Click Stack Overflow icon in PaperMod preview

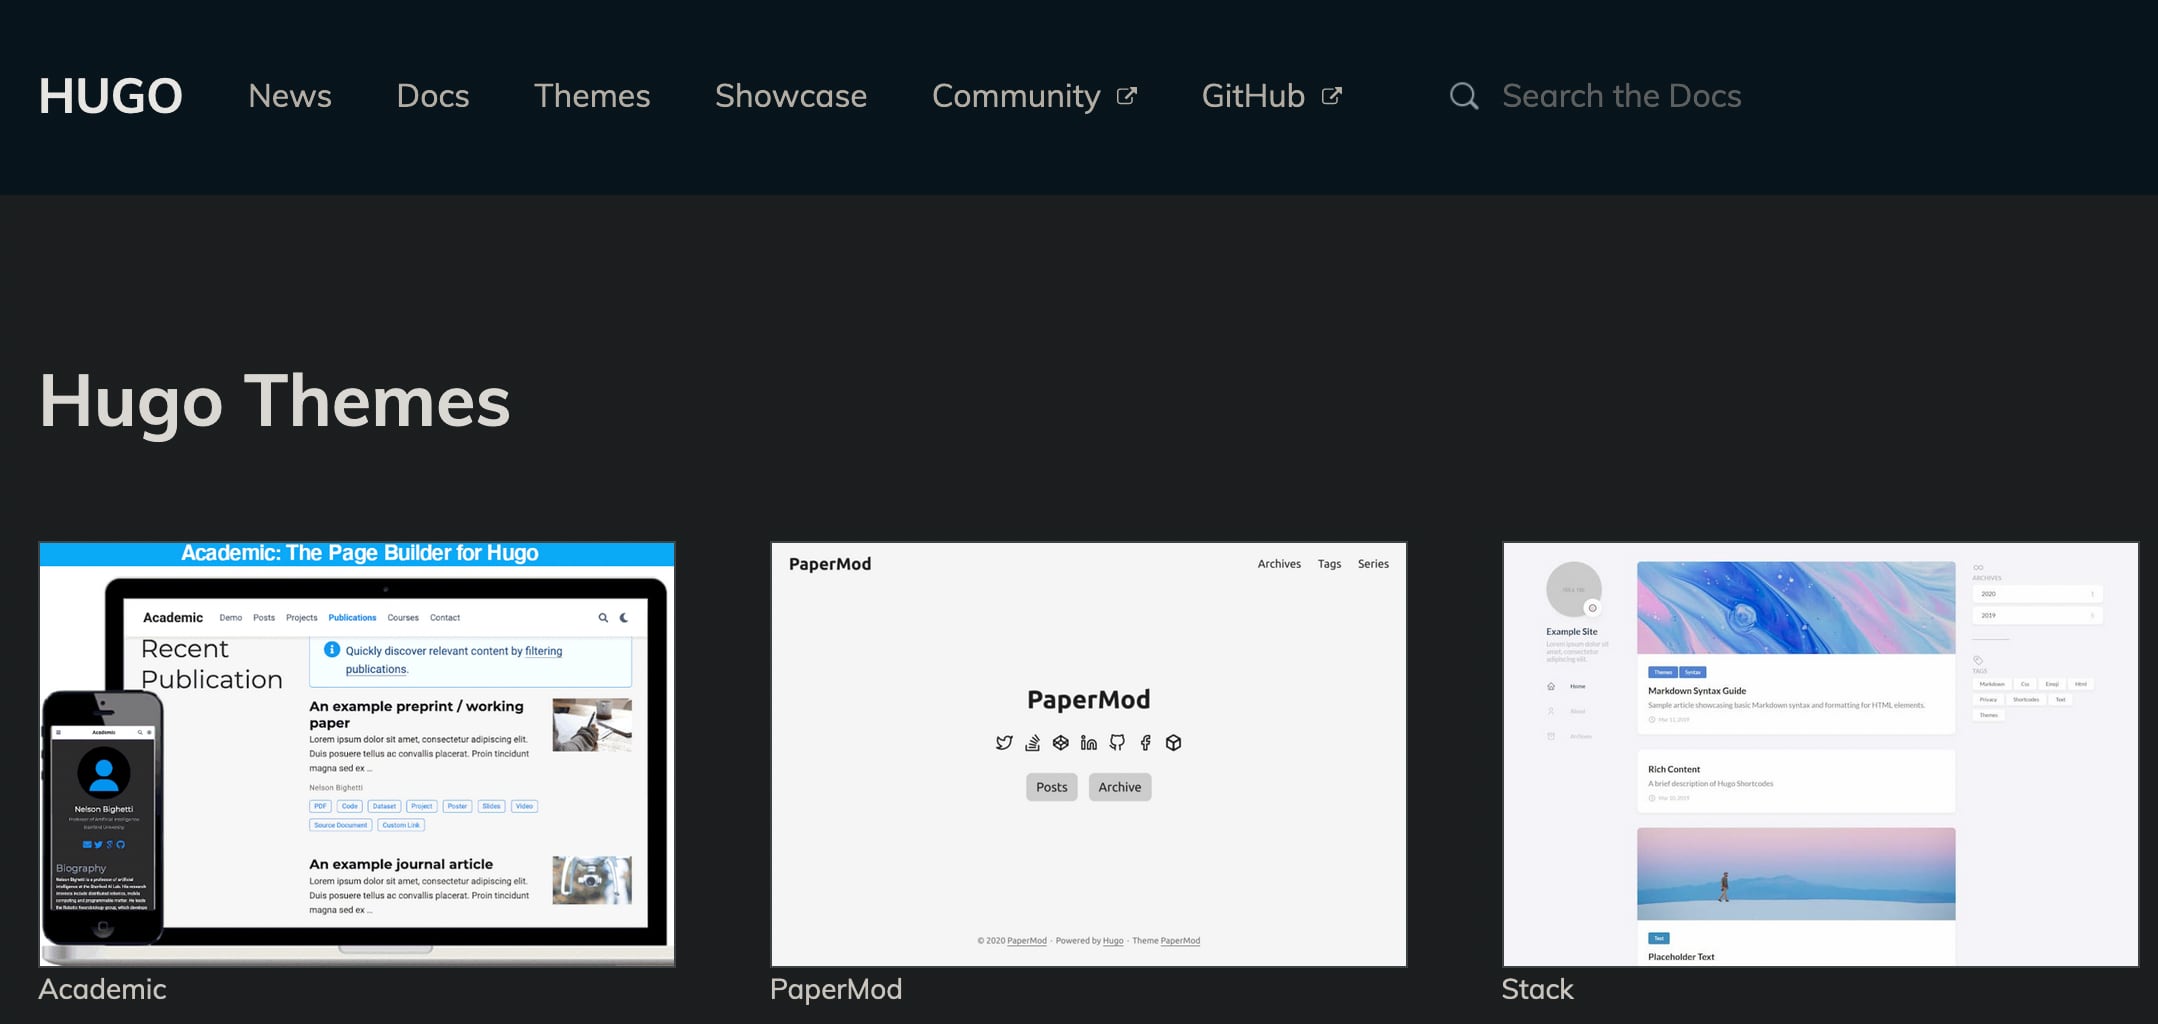click(x=1032, y=743)
